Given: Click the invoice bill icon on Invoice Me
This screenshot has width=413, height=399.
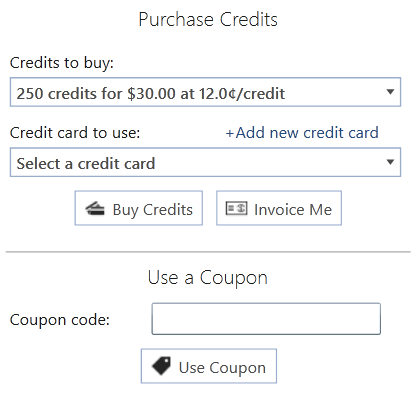Looking at the screenshot, I should click(236, 208).
